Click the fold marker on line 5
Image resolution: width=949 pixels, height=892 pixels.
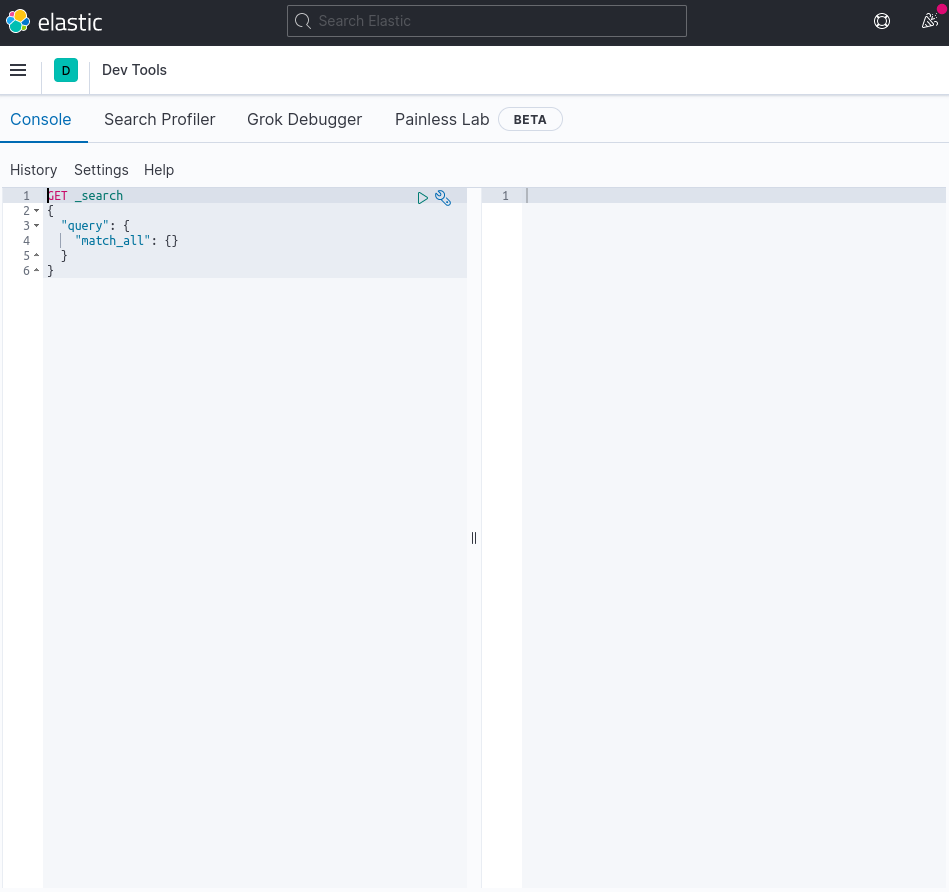[x=37, y=256]
